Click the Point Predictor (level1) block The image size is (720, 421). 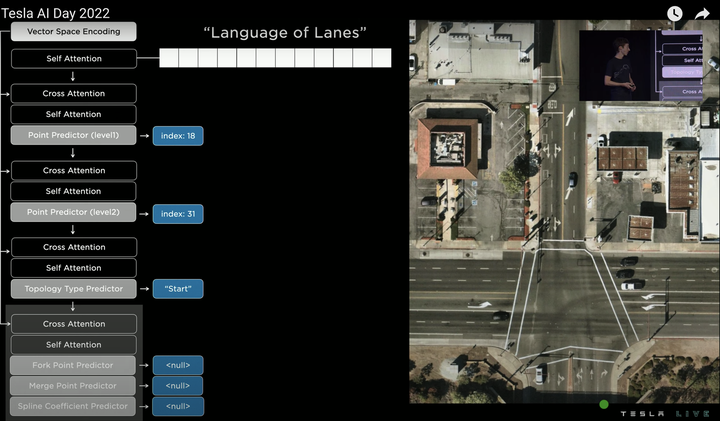tap(73, 135)
